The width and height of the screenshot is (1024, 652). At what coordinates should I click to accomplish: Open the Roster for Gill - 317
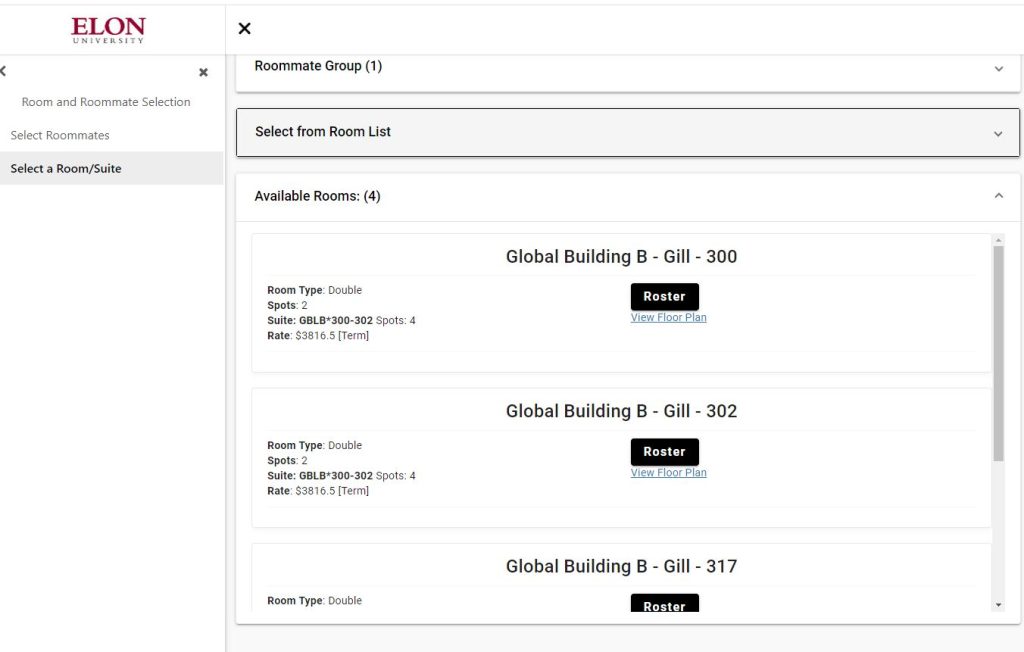[664, 604]
